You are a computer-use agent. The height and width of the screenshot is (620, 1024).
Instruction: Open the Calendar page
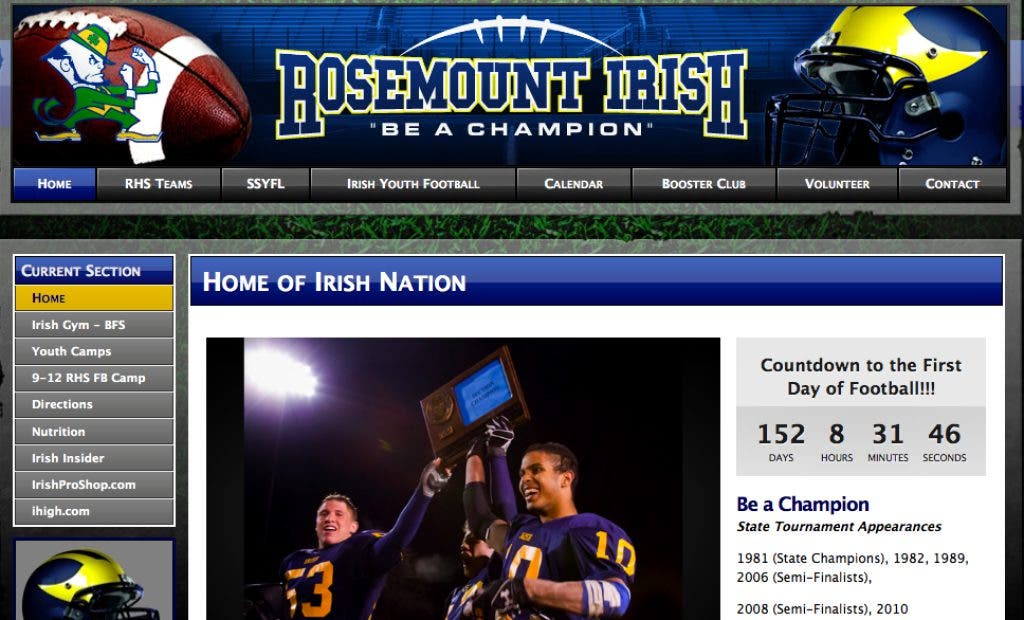click(x=573, y=184)
